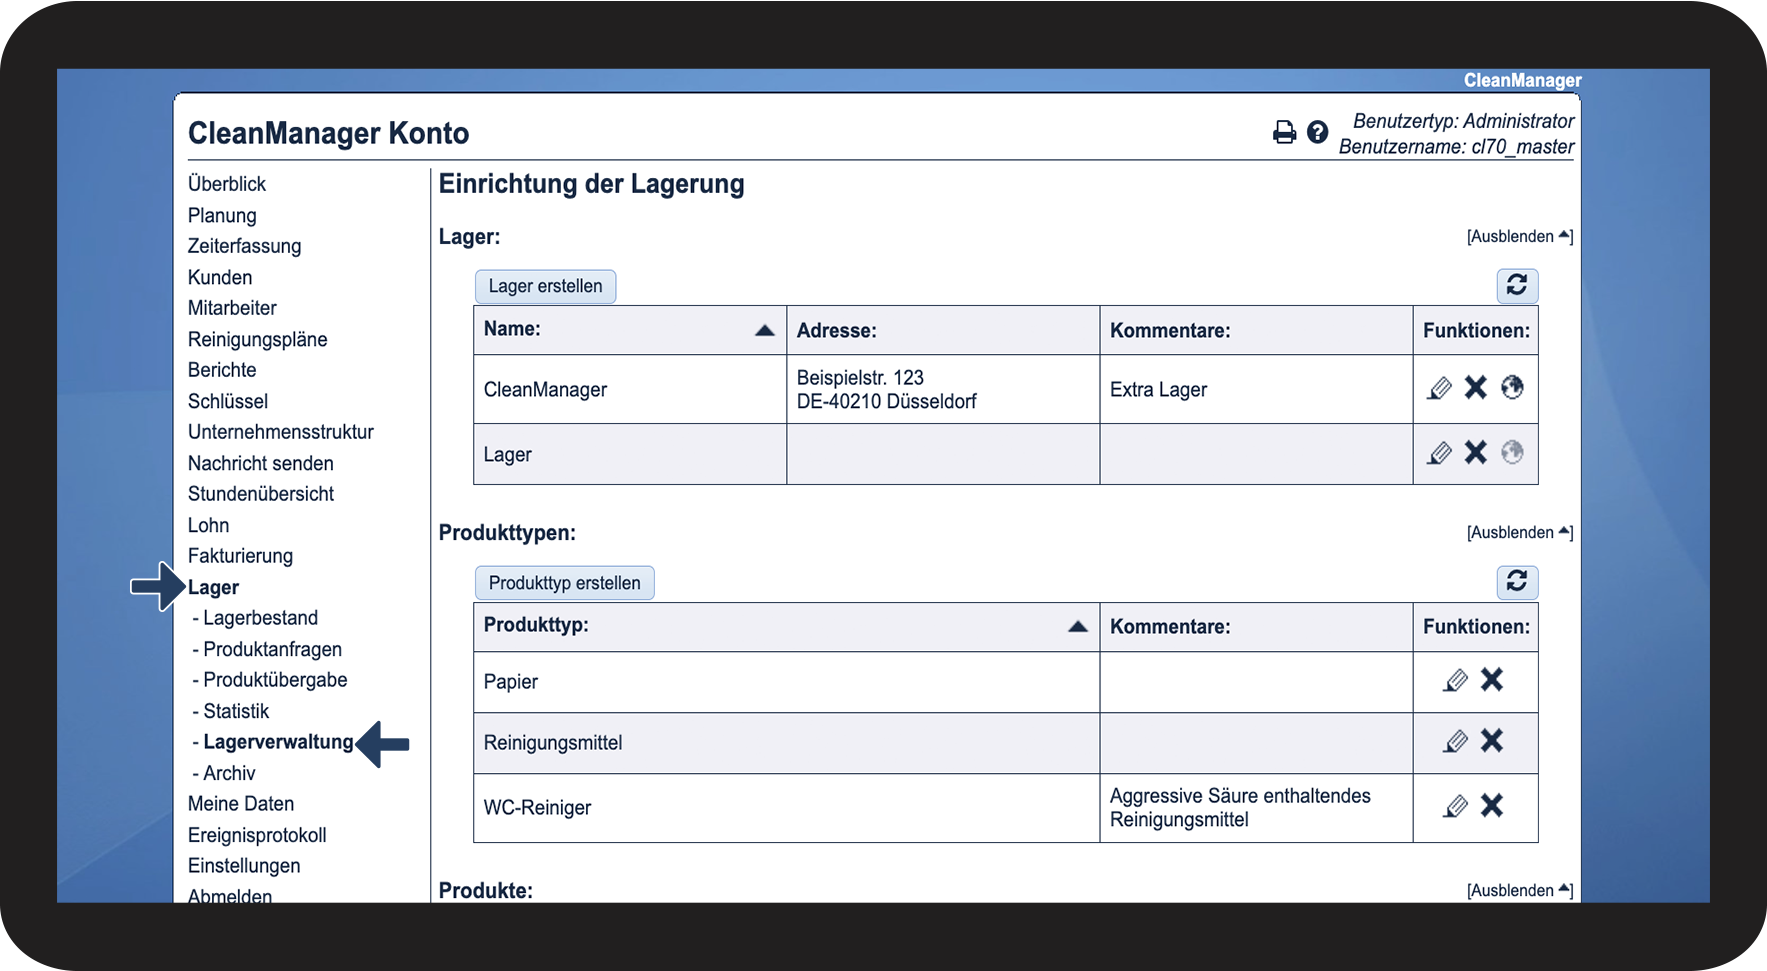The height and width of the screenshot is (971, 1767).
Task: Open Archiv under Lager menu
Action: click(229, 773)
